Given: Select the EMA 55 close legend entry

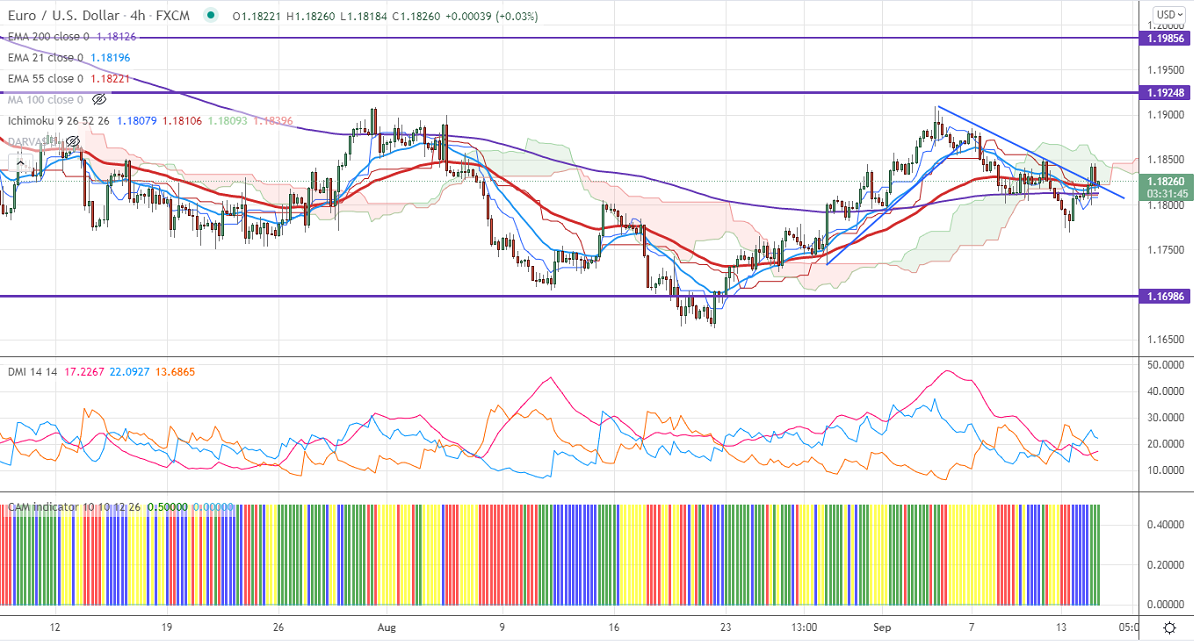Looking at the screenshot, I should click(x=45, y=78).
